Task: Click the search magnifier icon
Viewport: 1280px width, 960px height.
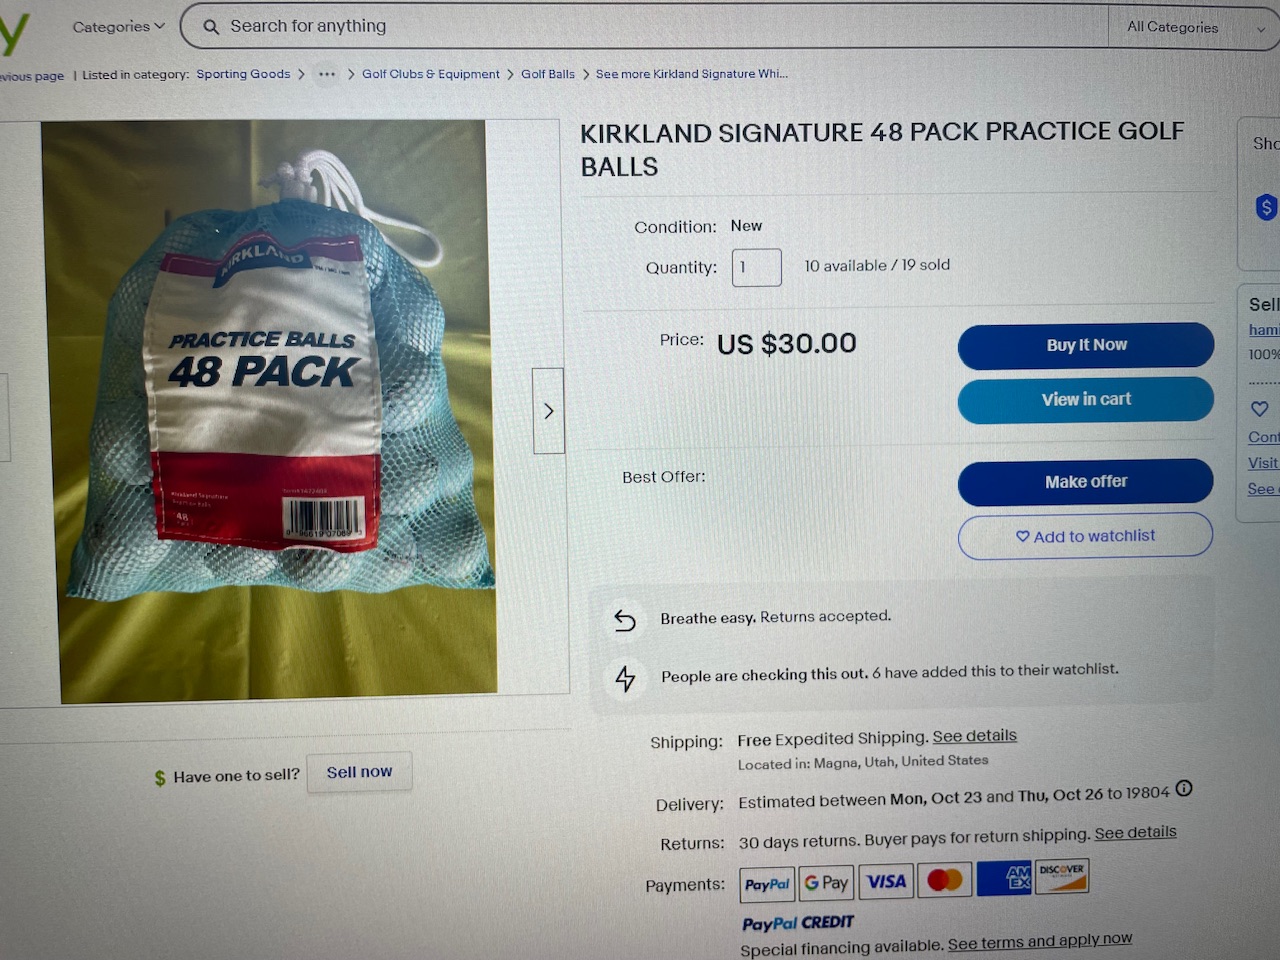Action: pos(211,27)
